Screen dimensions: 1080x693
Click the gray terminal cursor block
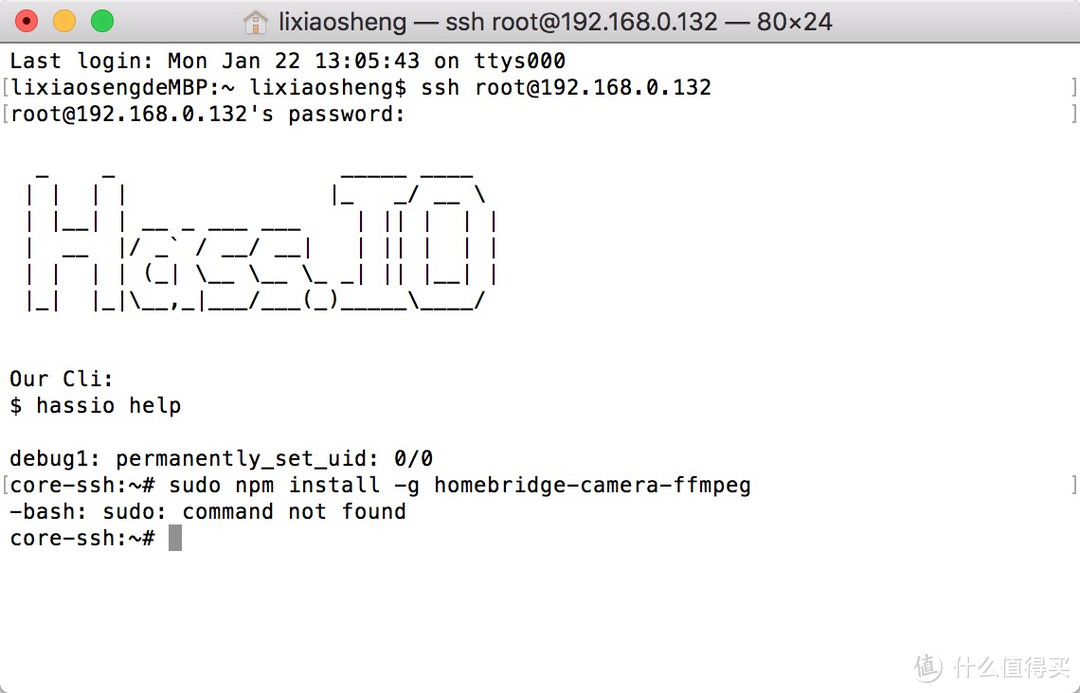click(x=175, y=538)
